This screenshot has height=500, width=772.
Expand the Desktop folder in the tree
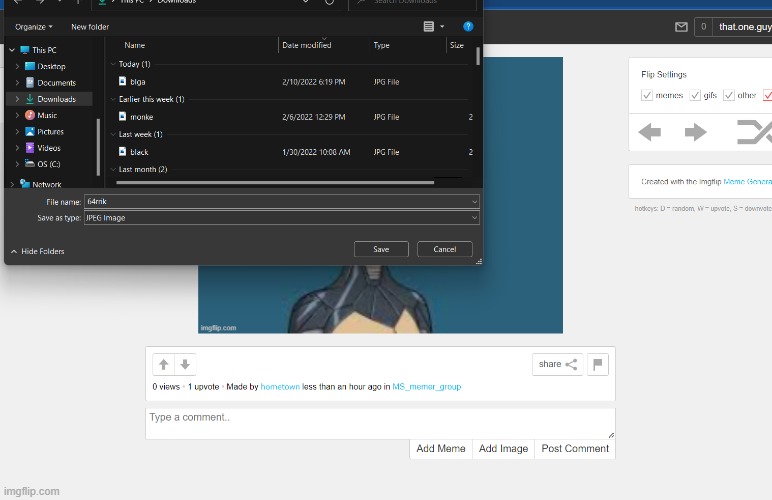(x=17, y=66)
